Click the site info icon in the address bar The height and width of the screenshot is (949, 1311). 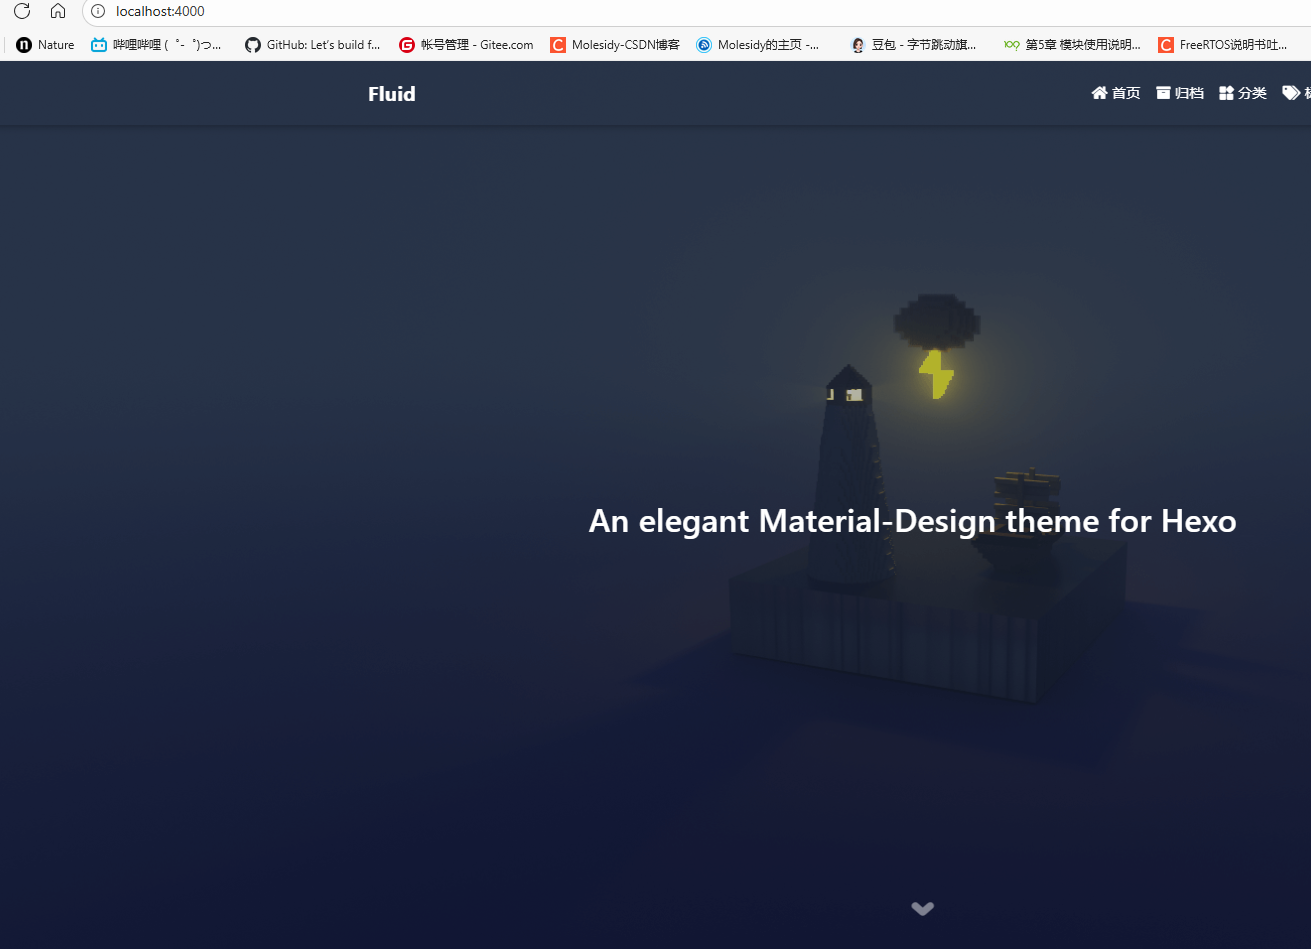pos(96,12)
